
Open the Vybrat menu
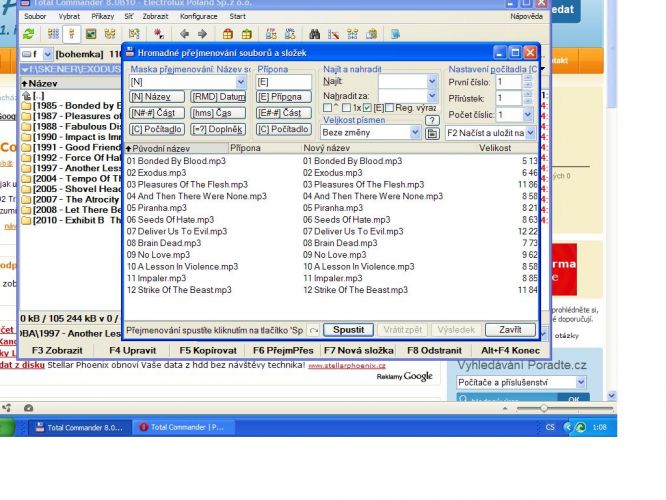pyautogui.click(x=69, y=16)
